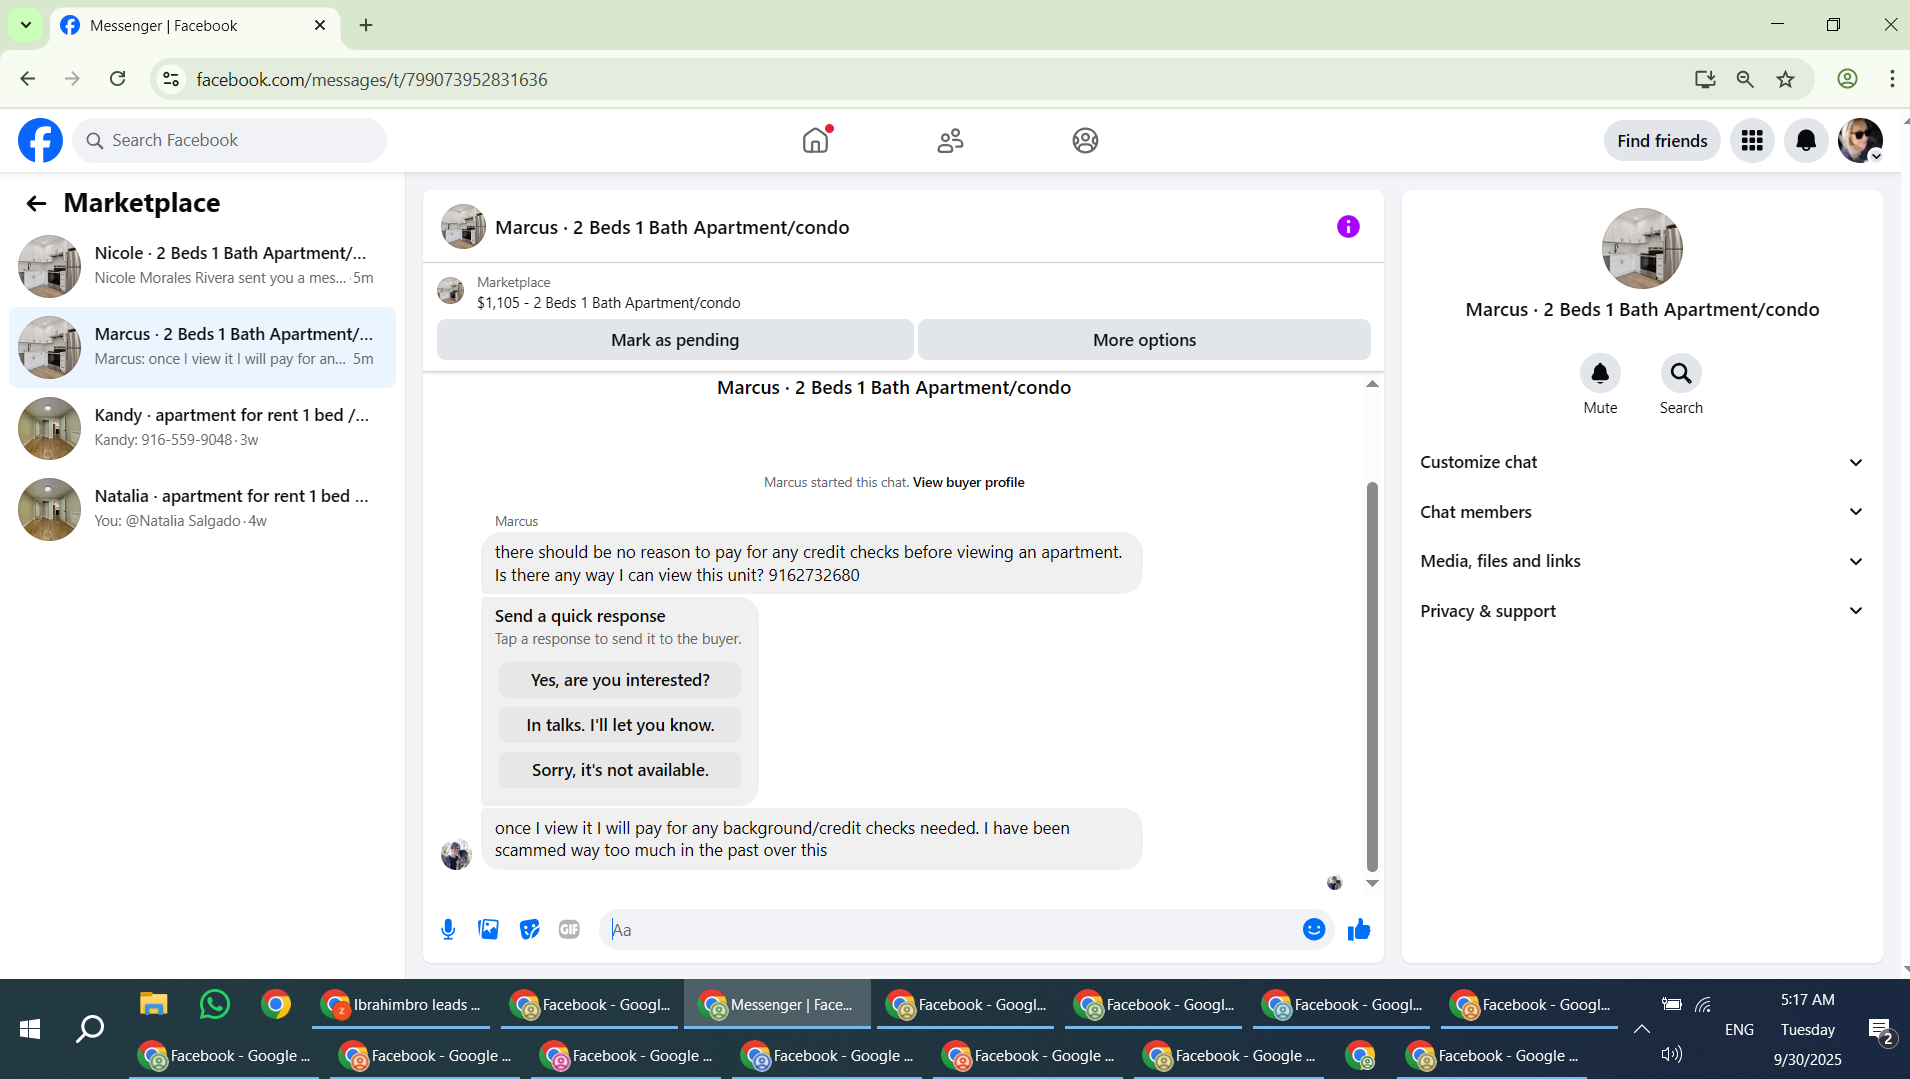Switch to the Messenger | Facebook browser tab
The height and width of the screenshot is (1079, 1910).
(195, 26)
